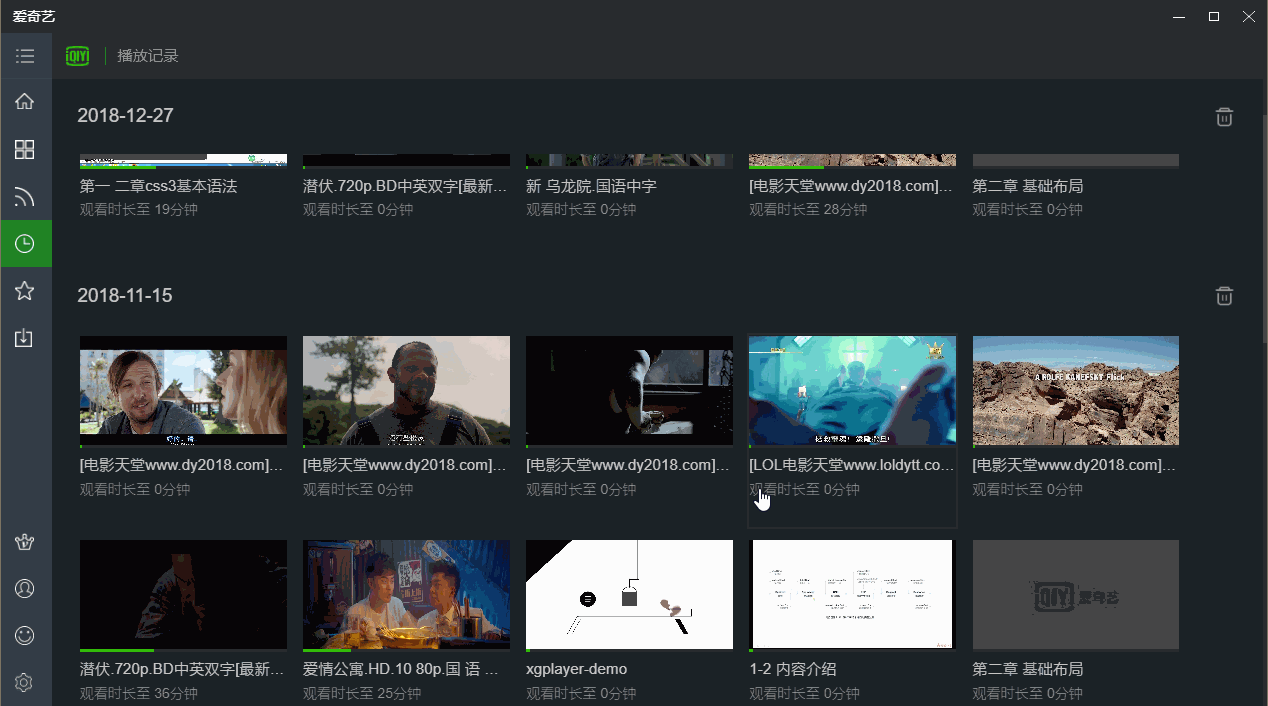Click the 播放记录 header label
The image size is (1268, 706).
[x=148, y=56]
